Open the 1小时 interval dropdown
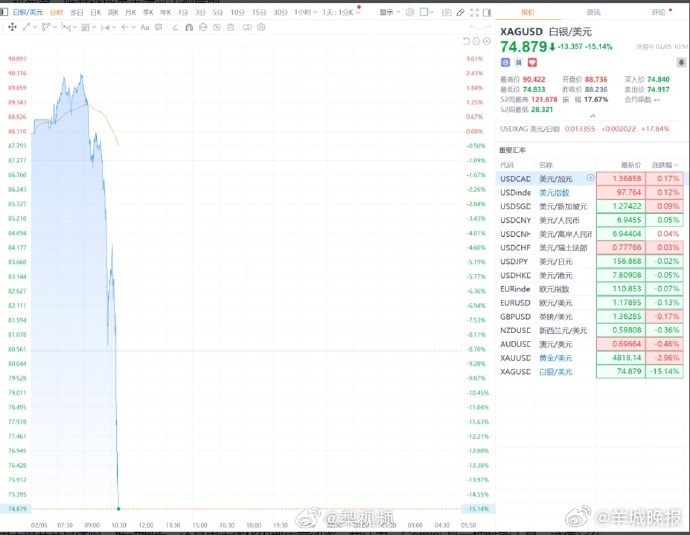This screenshot has height=535, width=690. pos(305,12)
